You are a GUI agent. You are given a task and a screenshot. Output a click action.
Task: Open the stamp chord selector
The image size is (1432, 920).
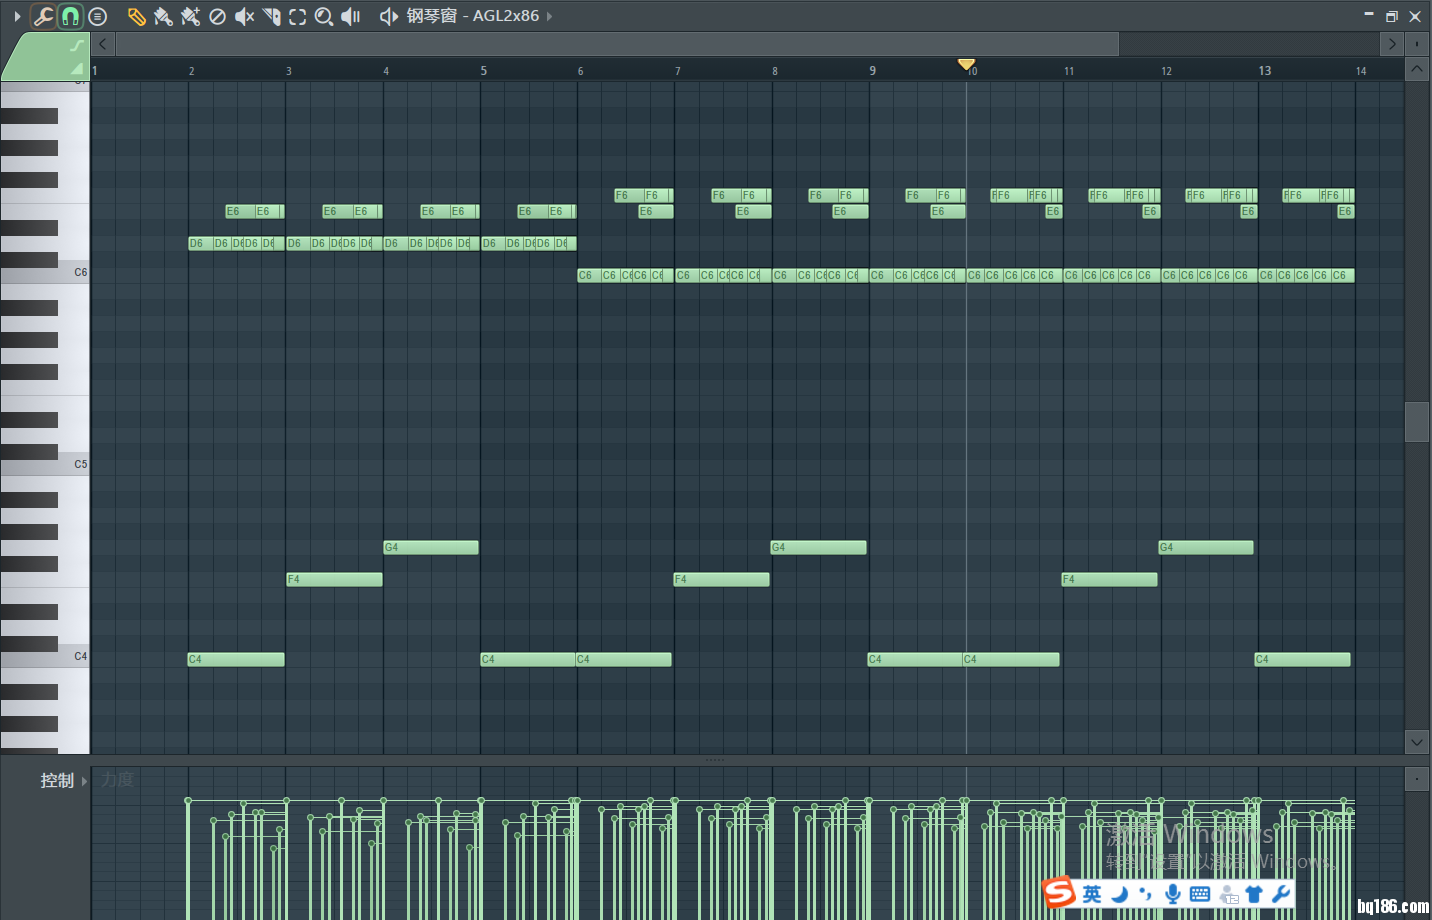pos(98,16)
